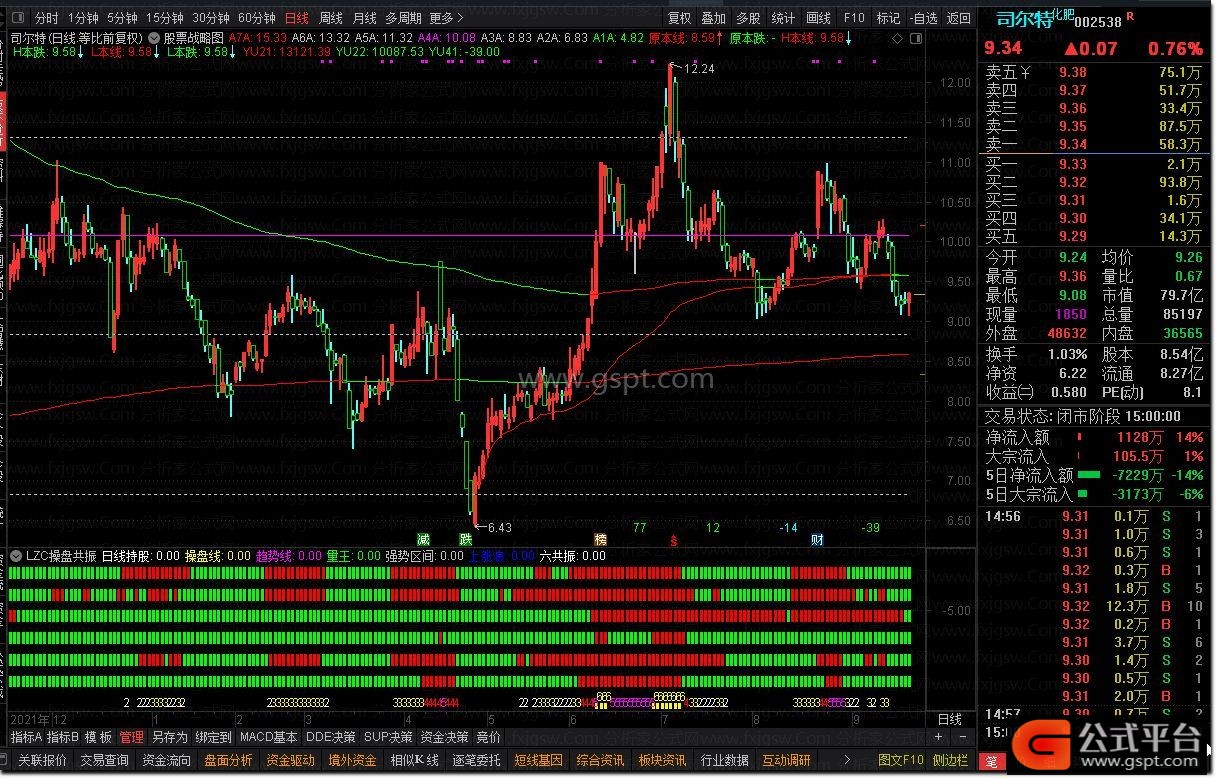
Task: Switch to 1分钟 period
Action: [83, 18]
